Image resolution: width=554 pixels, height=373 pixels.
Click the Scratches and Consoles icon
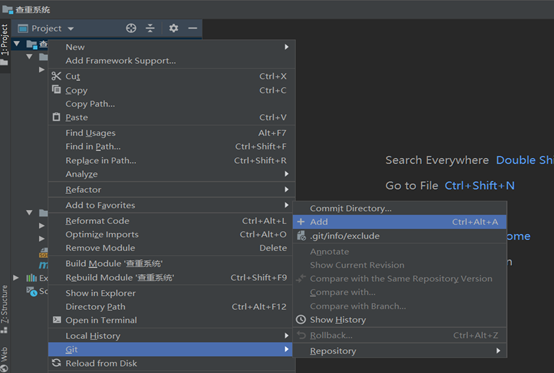31,291
